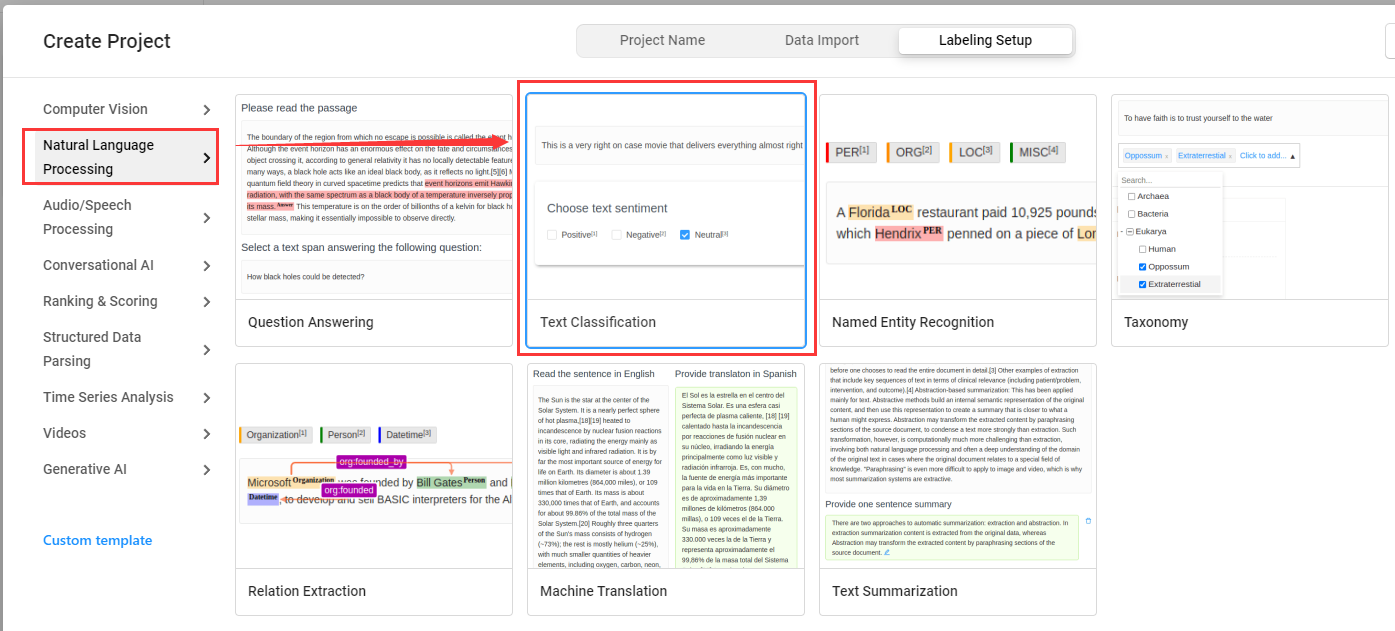Remove the Oppossum tag chip
The image size is (1395, 631).
(x=1167, y=156)
